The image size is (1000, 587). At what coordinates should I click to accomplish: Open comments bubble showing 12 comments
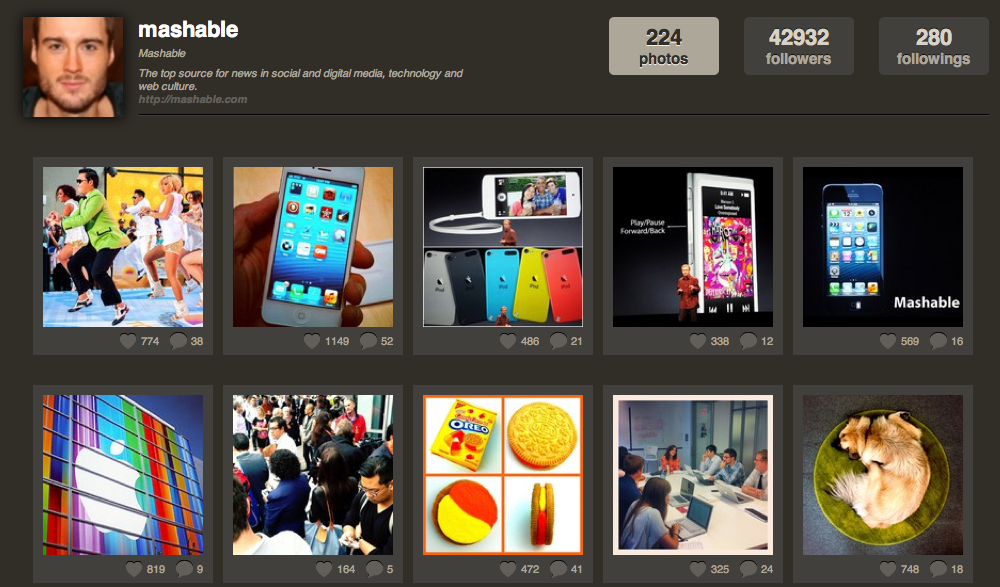(x=748, y=341)
